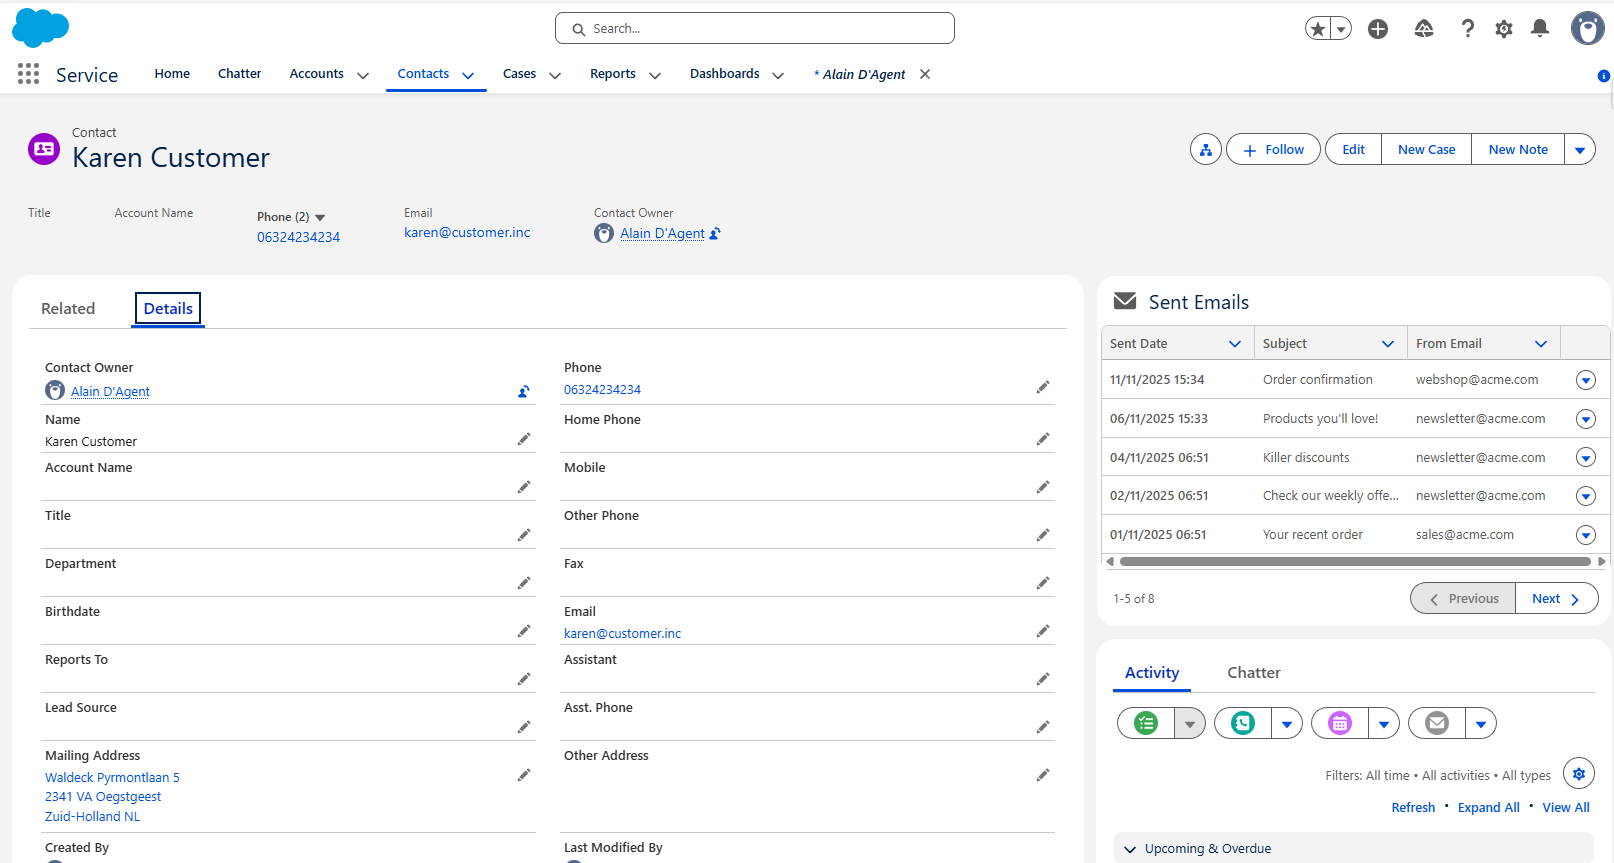Open the Favorites list dropdown arrow
Image resolution: width=1614 pixels, height=863 pixels.
tap(1341, 29)
